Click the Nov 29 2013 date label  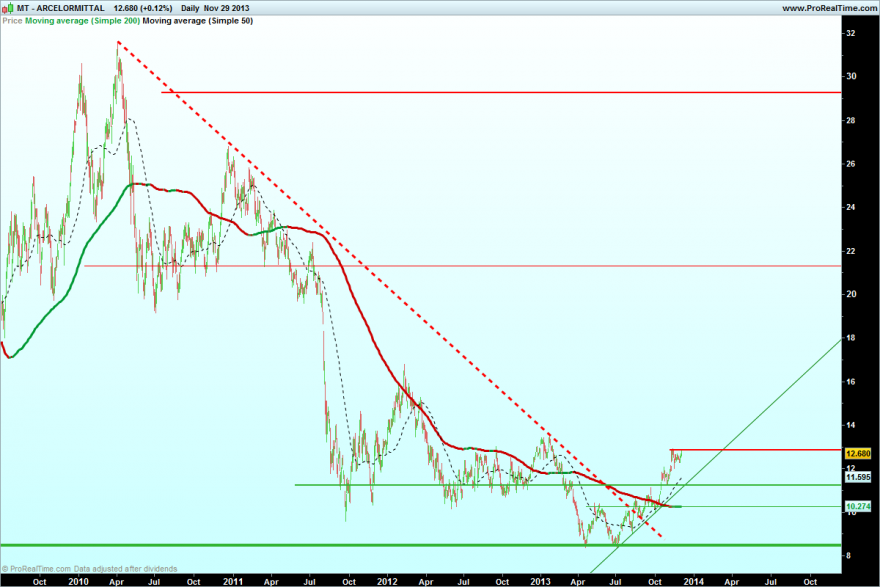227,8
